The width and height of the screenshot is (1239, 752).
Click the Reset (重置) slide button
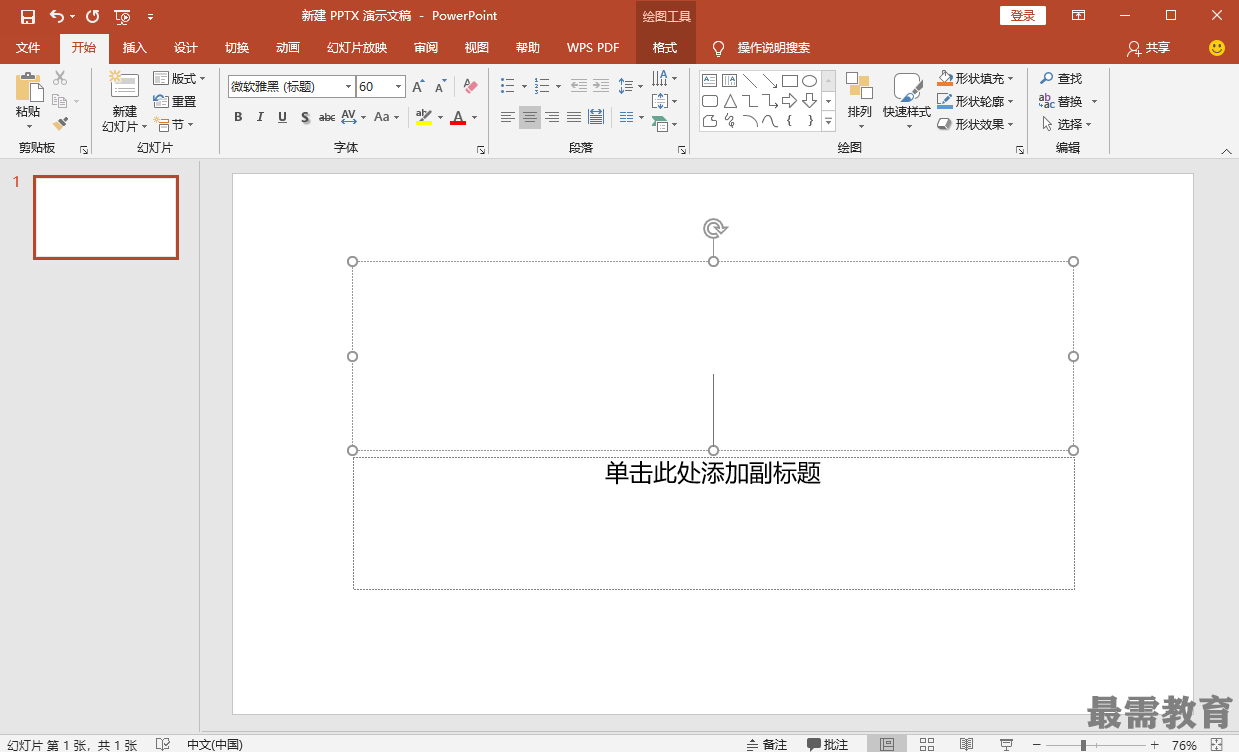[x=175, y=101]
